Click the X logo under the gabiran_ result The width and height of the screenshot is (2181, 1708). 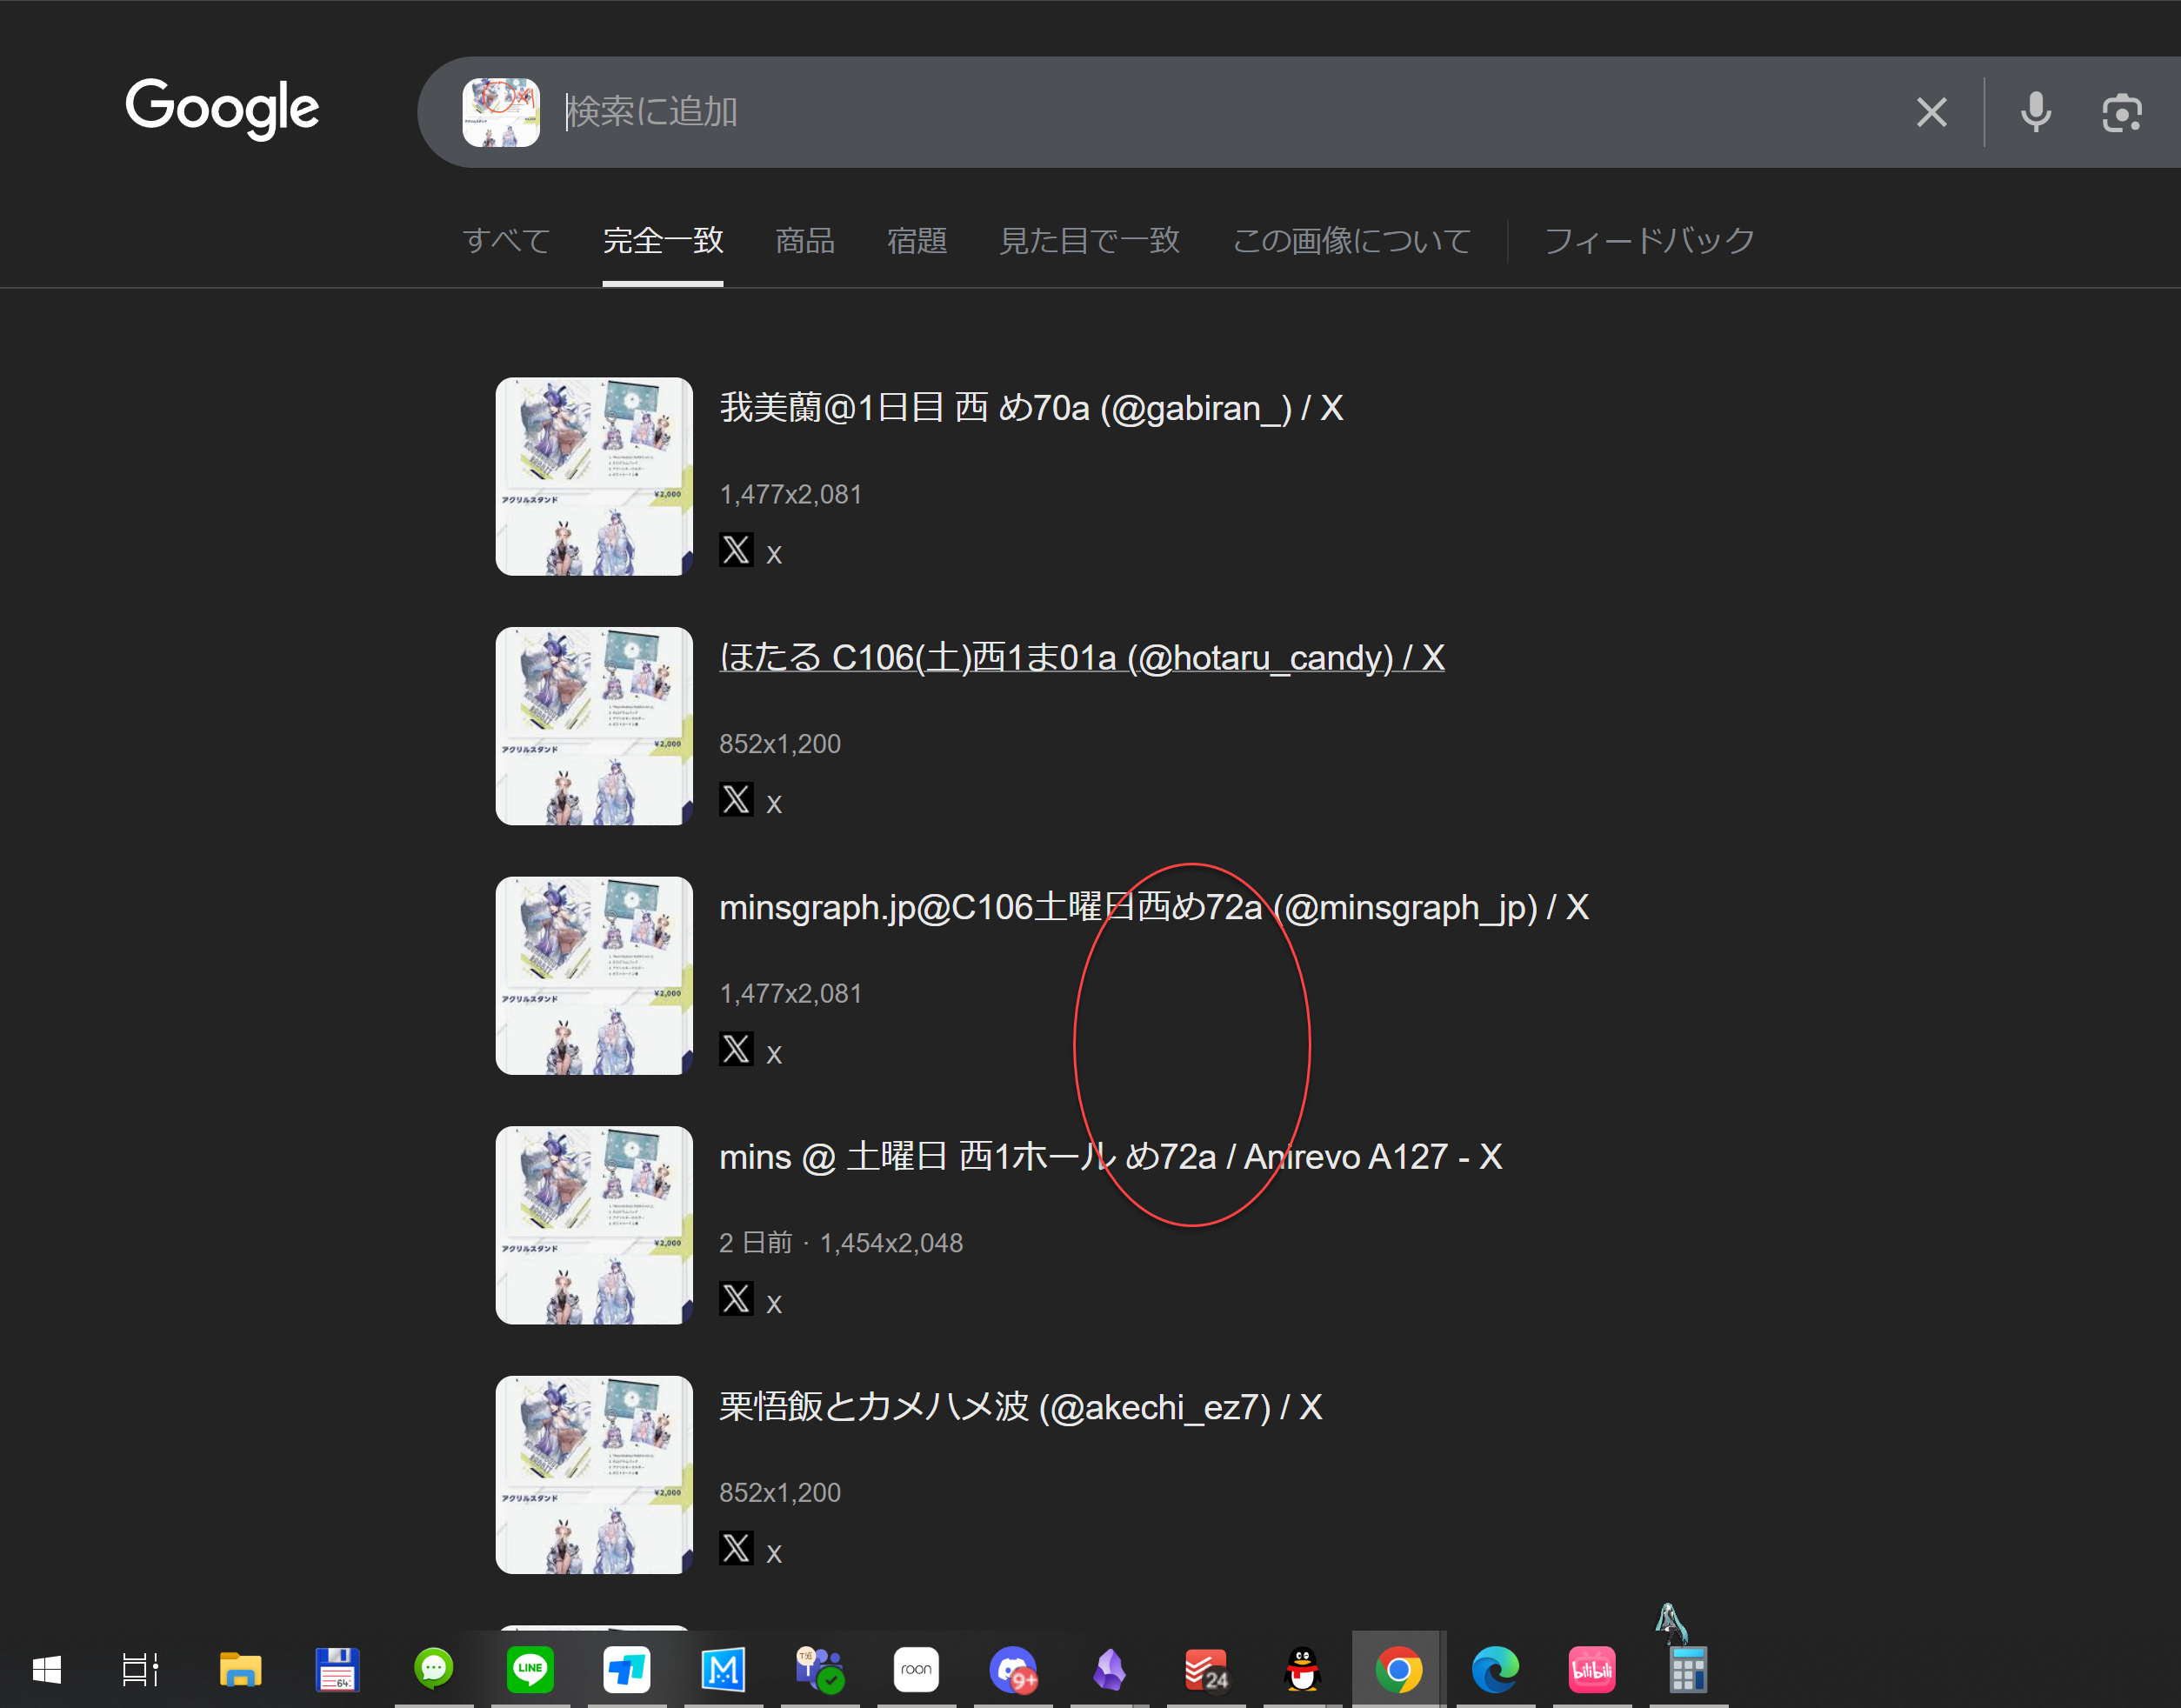click(x=737, y=551)
